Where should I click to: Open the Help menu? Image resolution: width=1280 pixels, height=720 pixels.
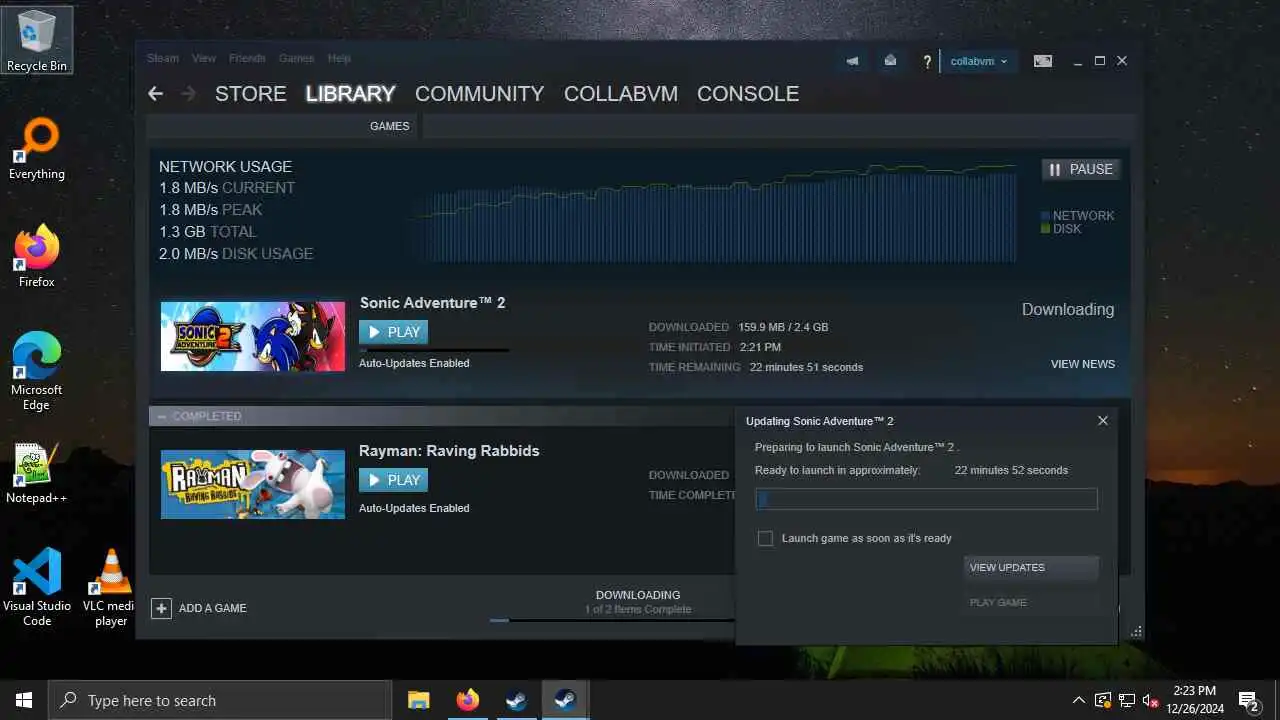tap(339, 58)
